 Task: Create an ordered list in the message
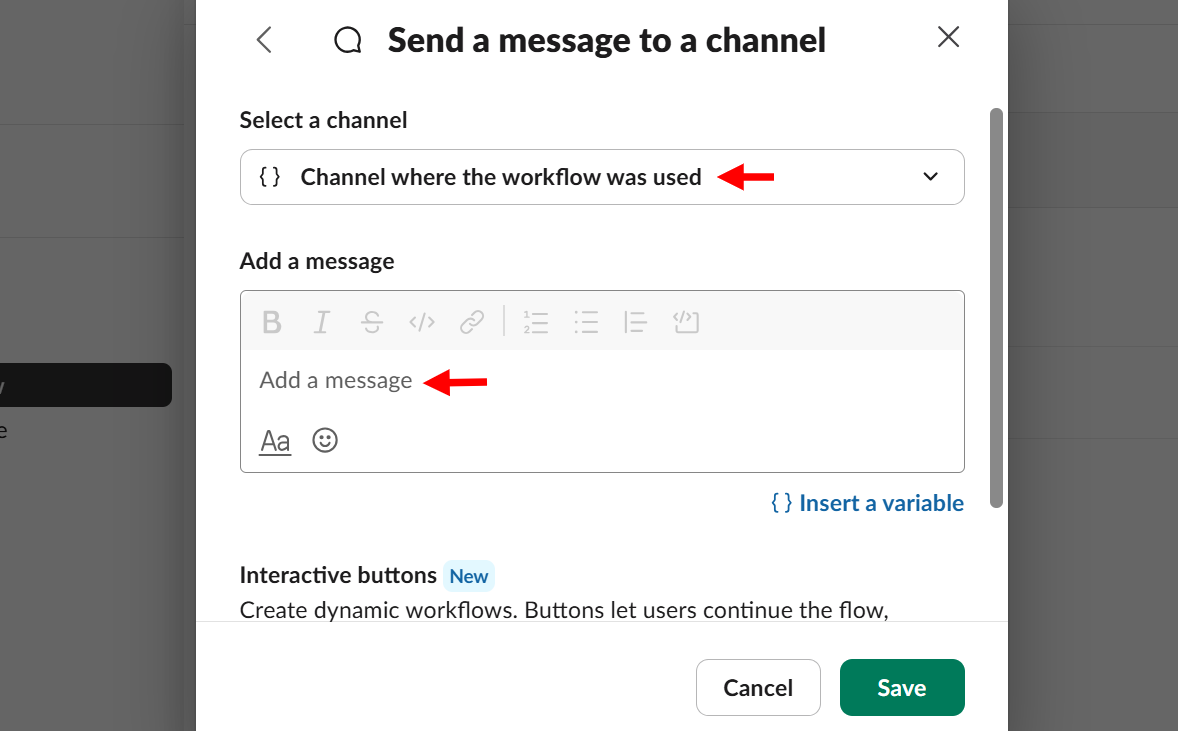[536, 322]
